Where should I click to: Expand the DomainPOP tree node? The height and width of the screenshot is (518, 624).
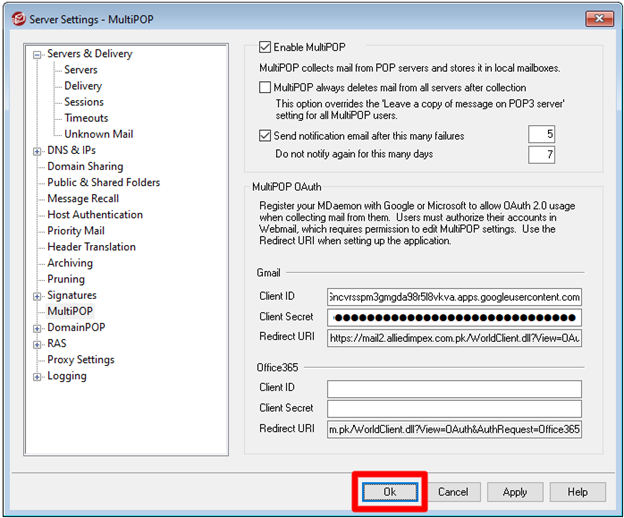(38, 328)
